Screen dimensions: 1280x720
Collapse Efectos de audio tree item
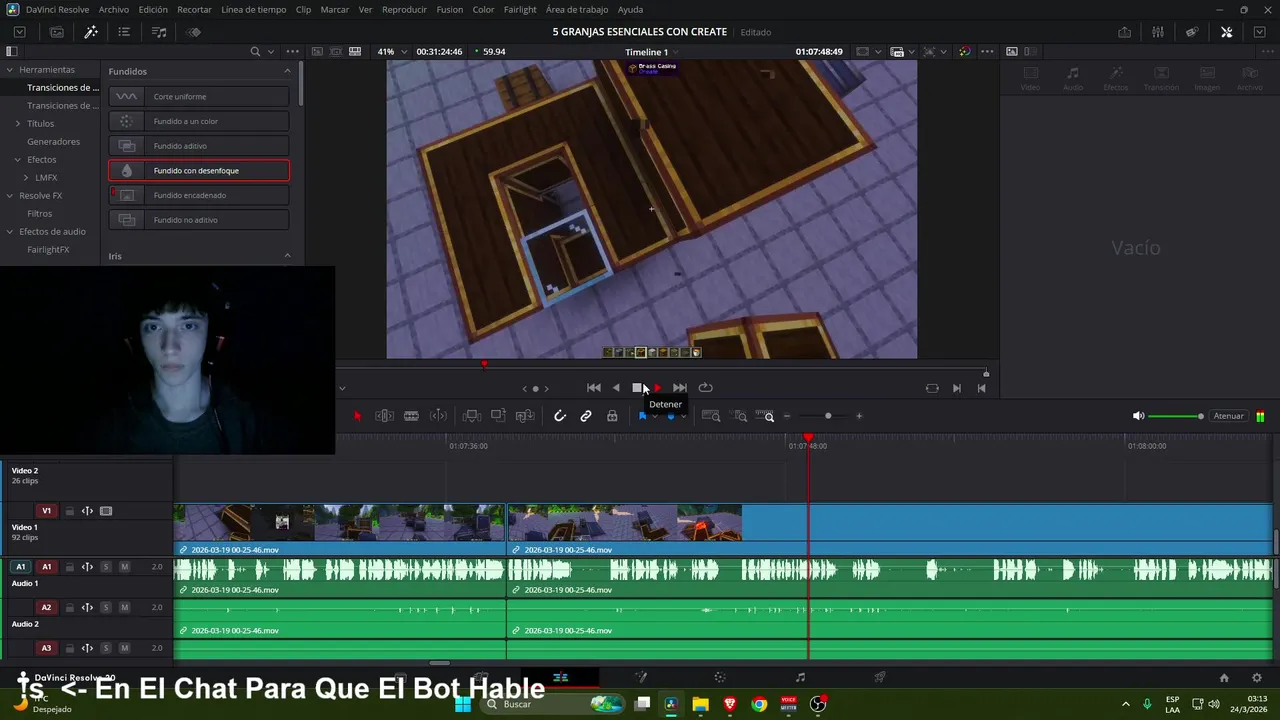tap(9, 231)
